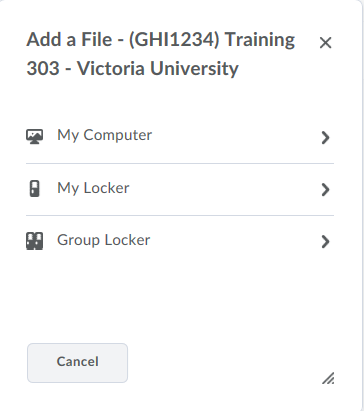The height and width of the screenshot is (411, 364).
Task: Choose upload from My Computer option row
Action: tap(180, 137)
